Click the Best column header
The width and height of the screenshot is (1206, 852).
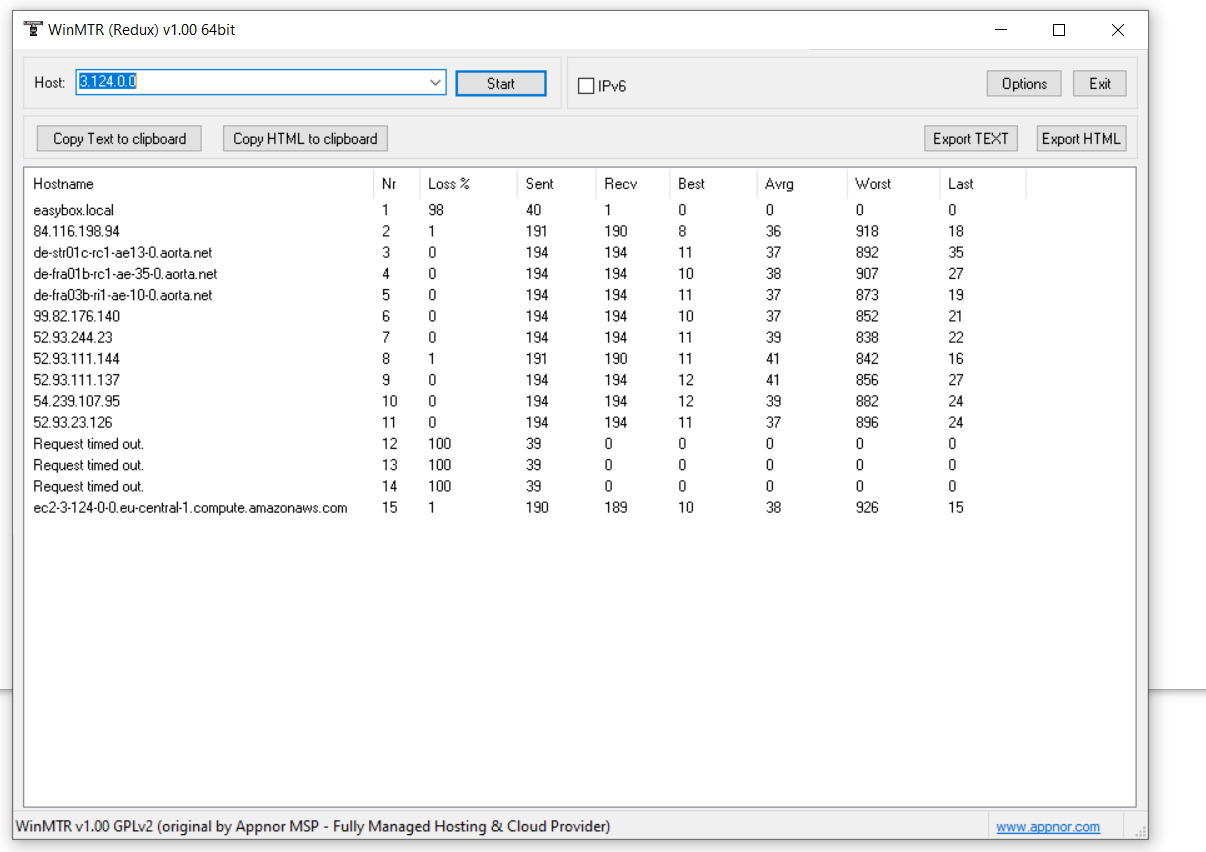click(712, 184)
